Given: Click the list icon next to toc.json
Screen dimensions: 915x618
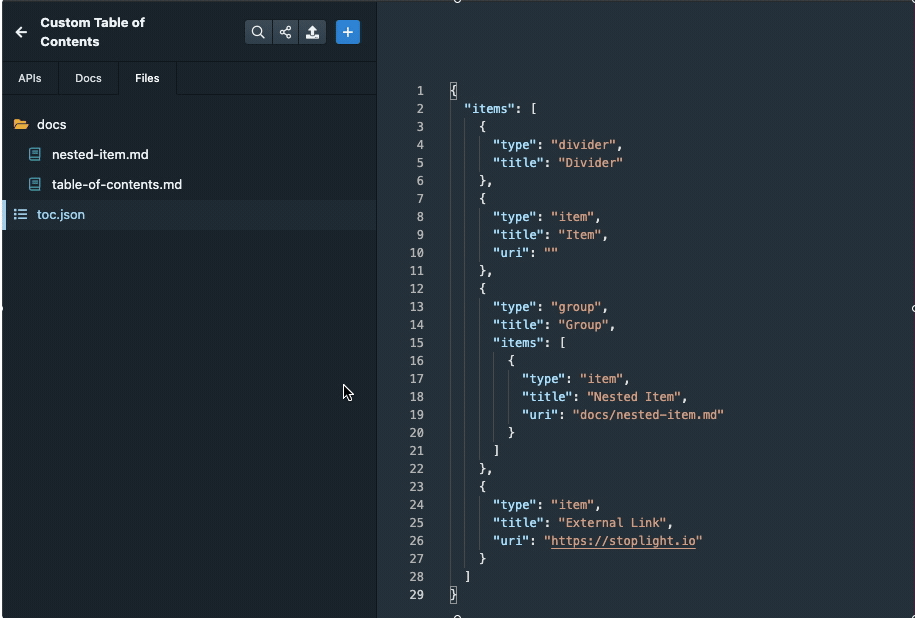Looking at the screenshot, I should click(x=20, y=214).
